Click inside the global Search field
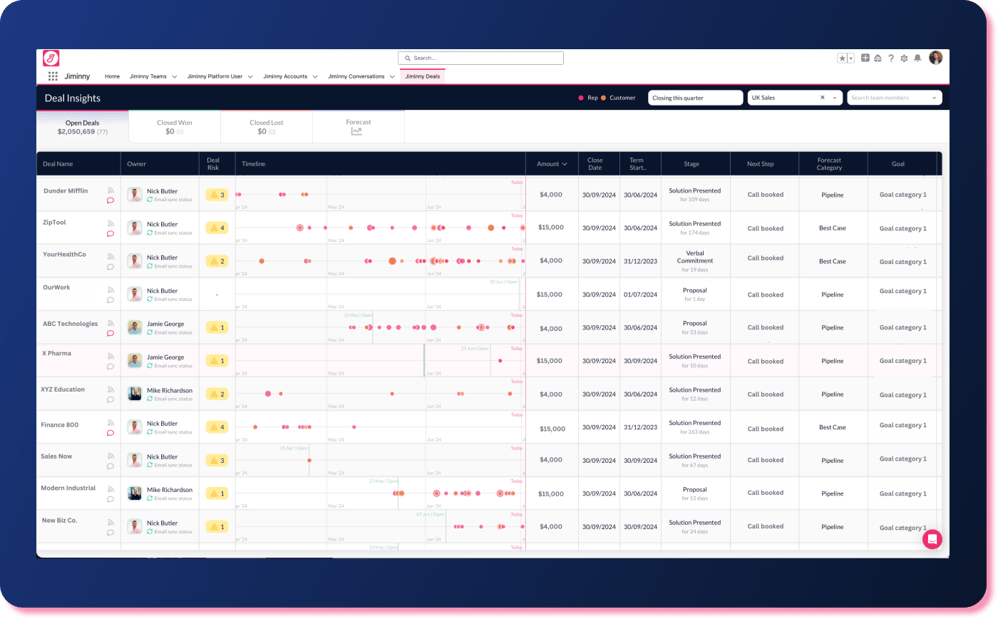This screenshot has width=998, height=619. pos(481,58)
